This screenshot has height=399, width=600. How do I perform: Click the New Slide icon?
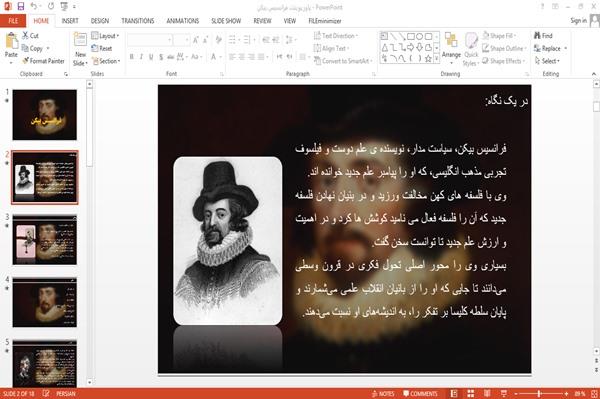coord(80,40)
